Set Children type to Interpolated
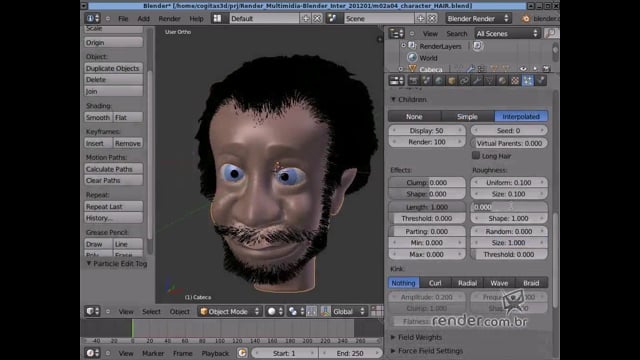640x360 pixels. [521, 116]
